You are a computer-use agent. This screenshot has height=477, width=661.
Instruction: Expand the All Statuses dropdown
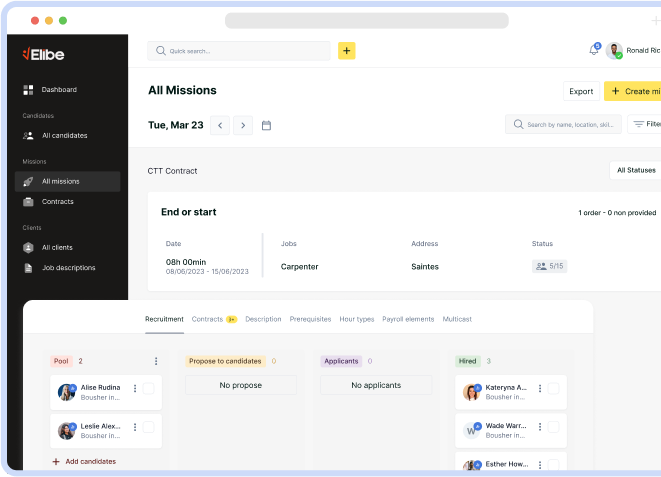(x=635, y=170)
